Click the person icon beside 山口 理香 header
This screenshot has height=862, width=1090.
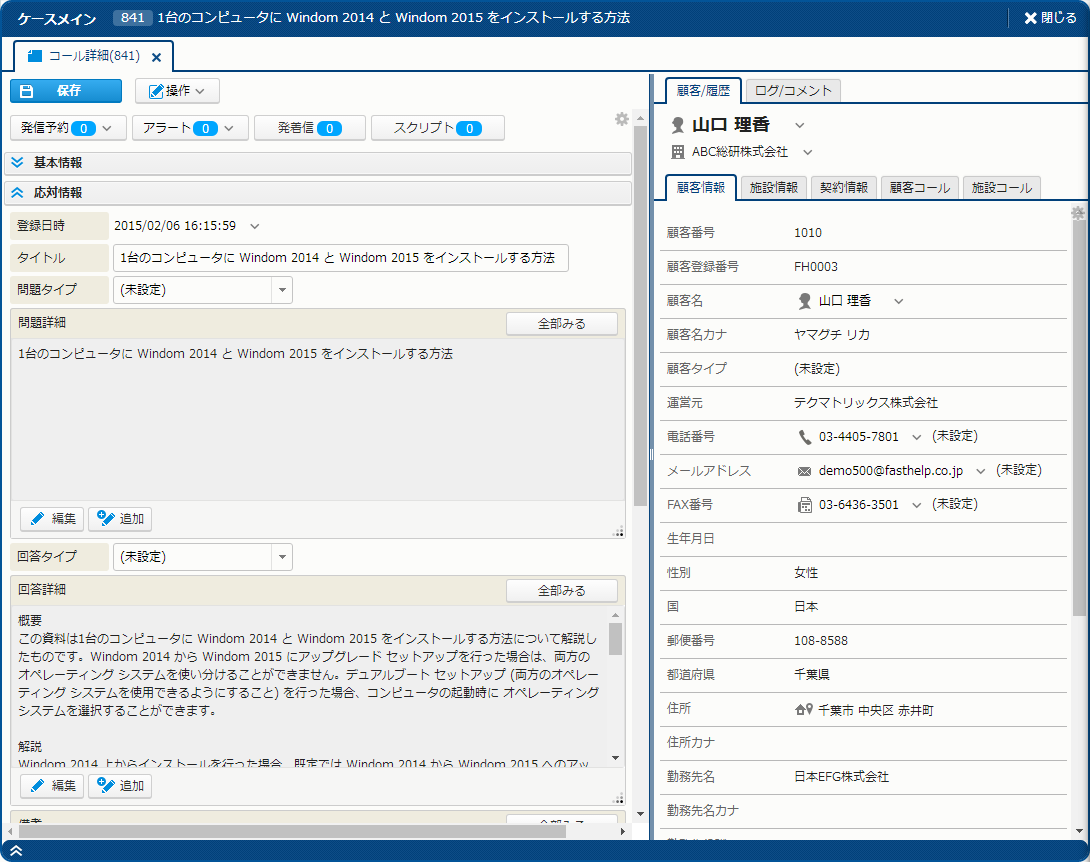pyautogui.click(x=678, y=125)
